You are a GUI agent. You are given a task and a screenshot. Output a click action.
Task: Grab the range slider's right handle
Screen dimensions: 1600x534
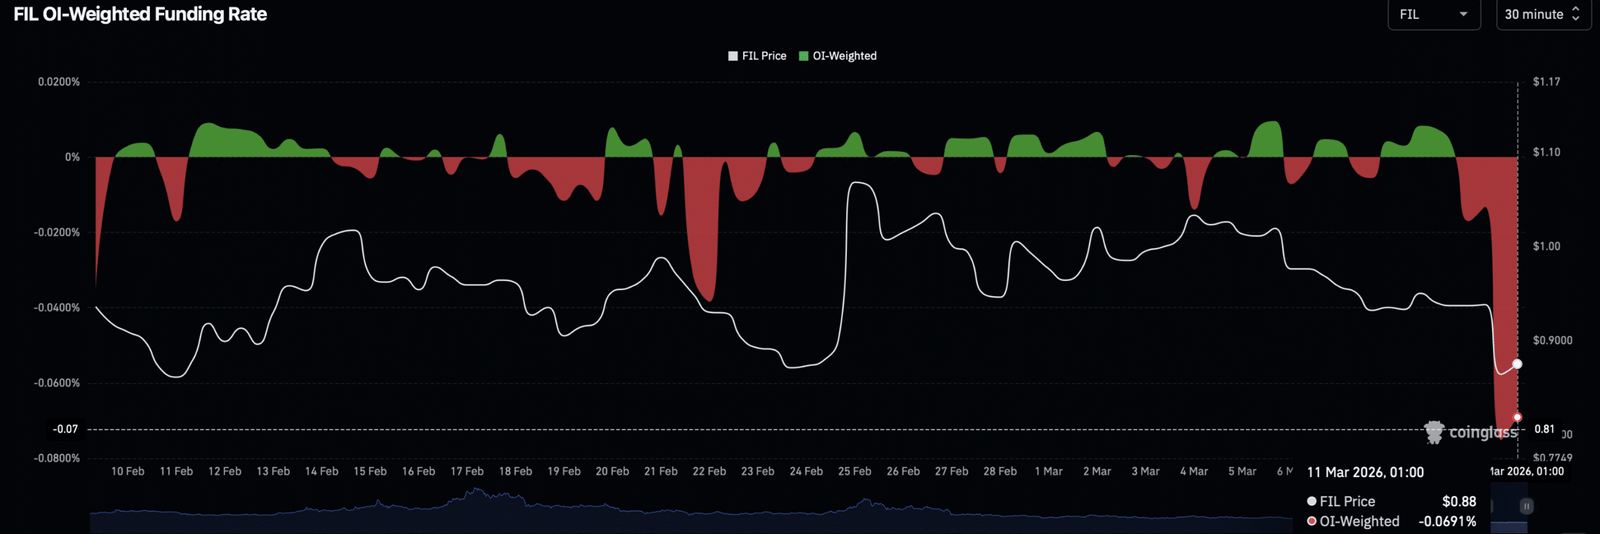[x=1526, y=507]
